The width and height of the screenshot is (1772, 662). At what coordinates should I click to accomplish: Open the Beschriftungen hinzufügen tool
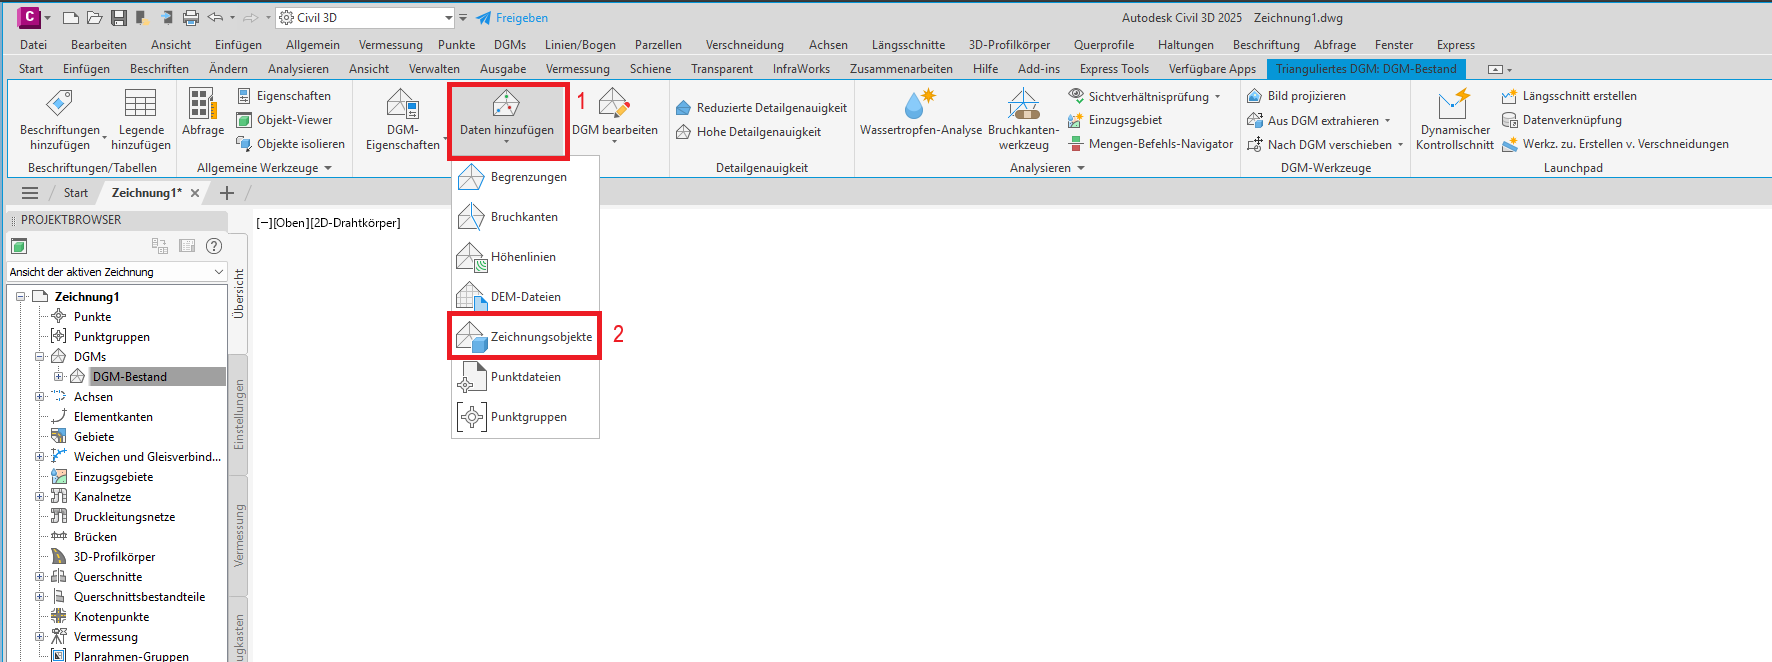tap(60, 120)
